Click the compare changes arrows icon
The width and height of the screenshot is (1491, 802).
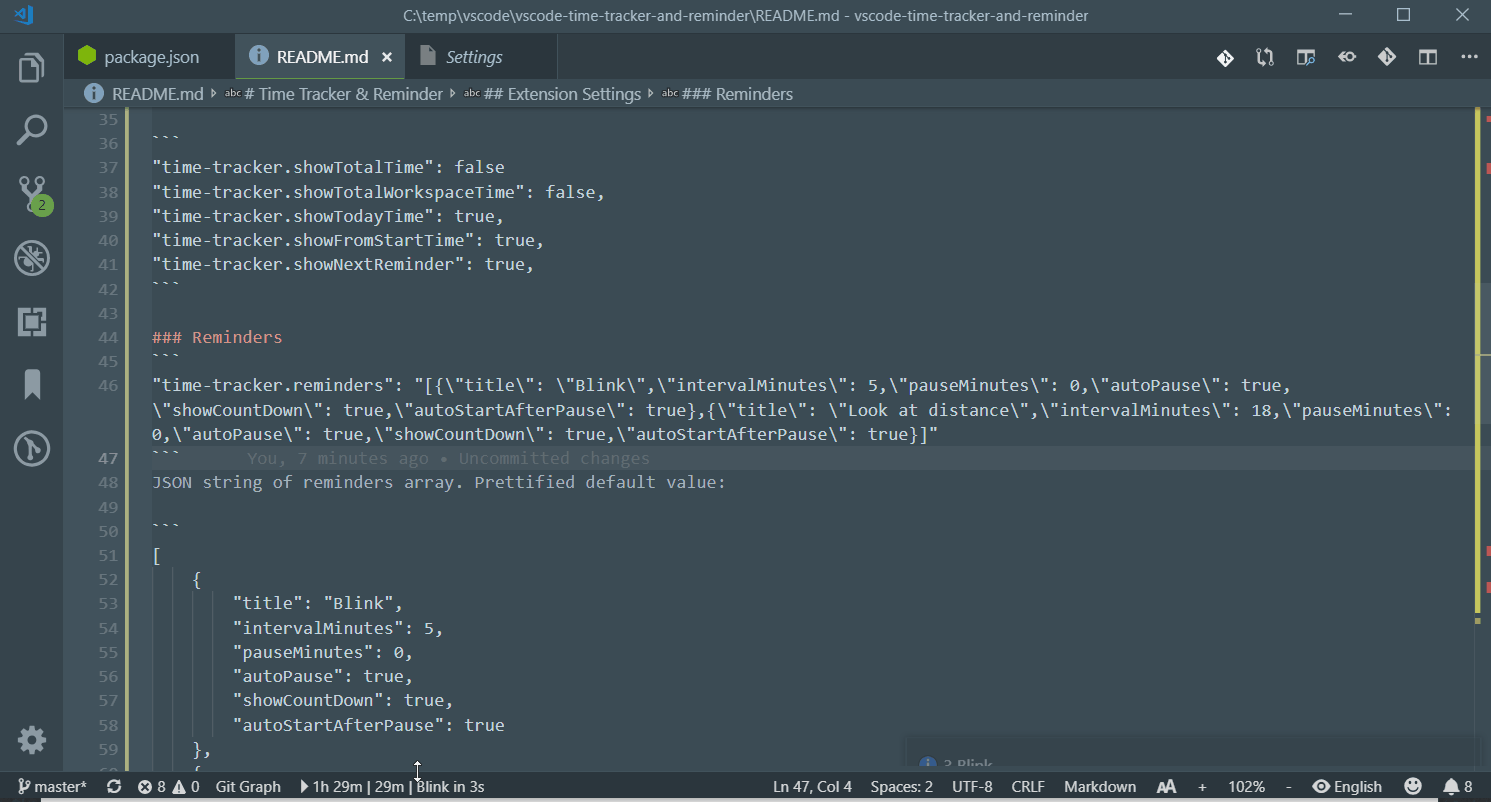[1265, 58]
